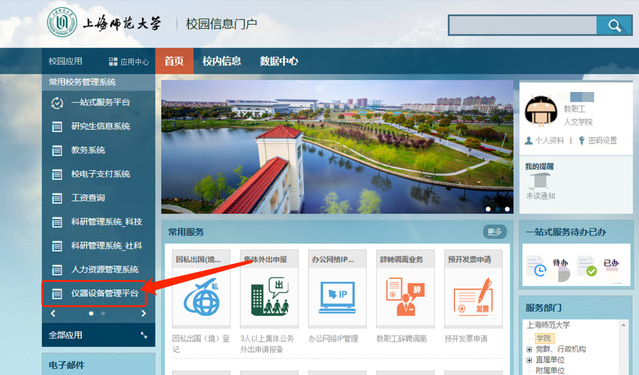This screenshot has width=639, height=375.
Task: Open the 因私出国 globe airplane service icon
Action: coord(201,296)
